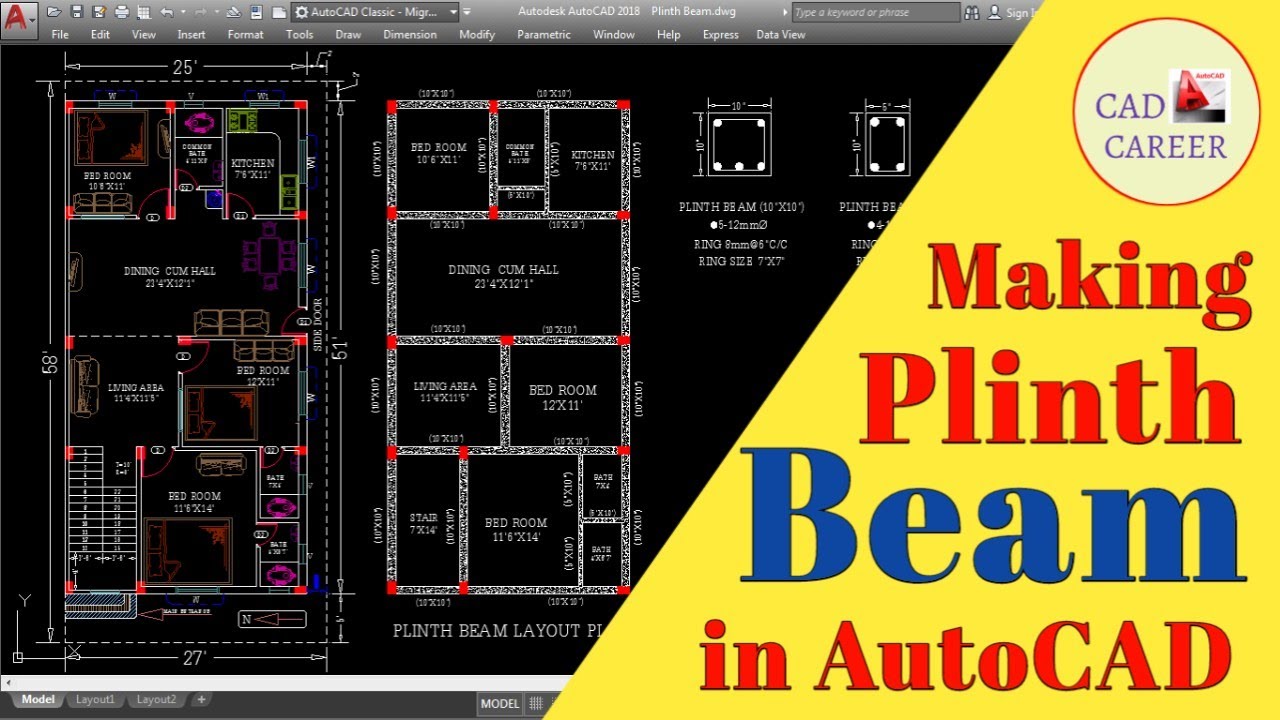The height and width of the screenshot is (720, 1280).
Task: Click the Sheet Set Manager icon
Action: (255, 12)
